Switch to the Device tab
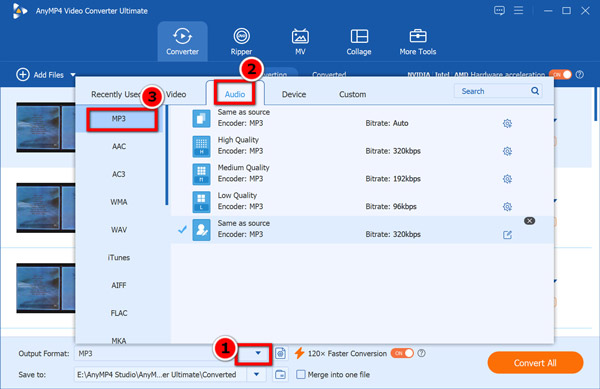The image size is (600, 389). pyautogui.click(x=294, y=94)
